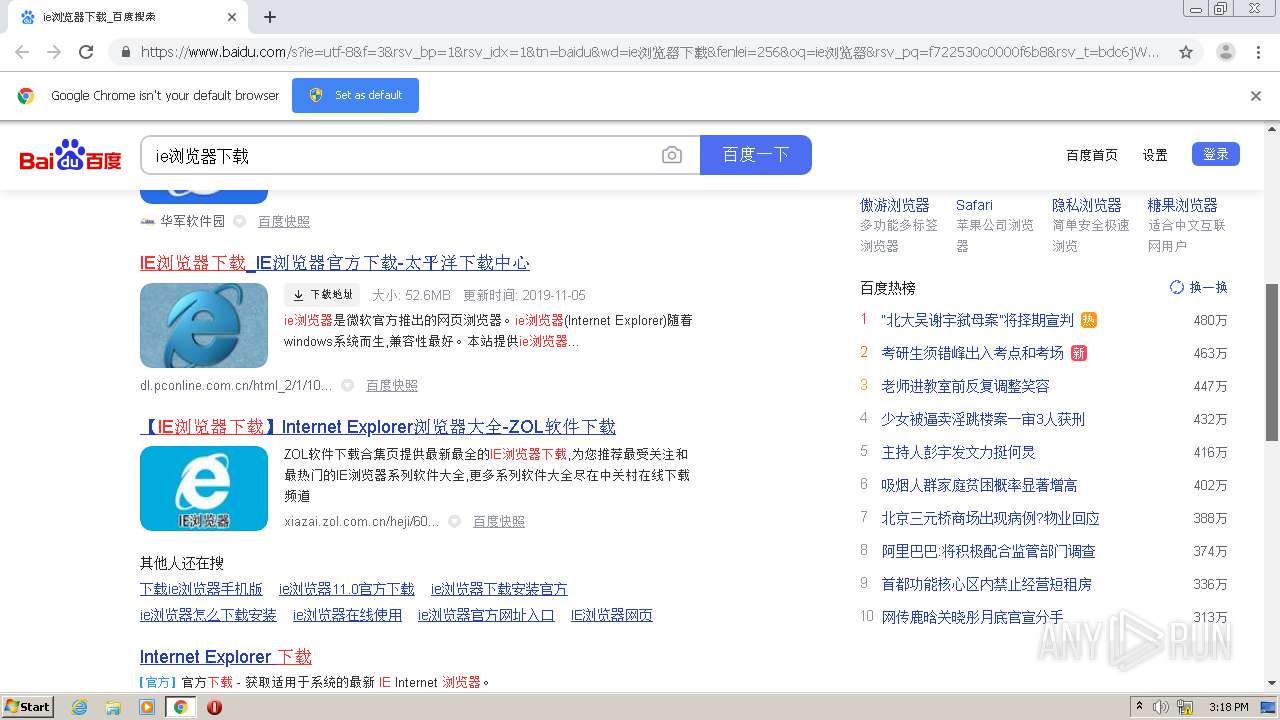Open hot search 主持人彭宇发文力挺何炅
1280x720 pixels.
(958, 452)
